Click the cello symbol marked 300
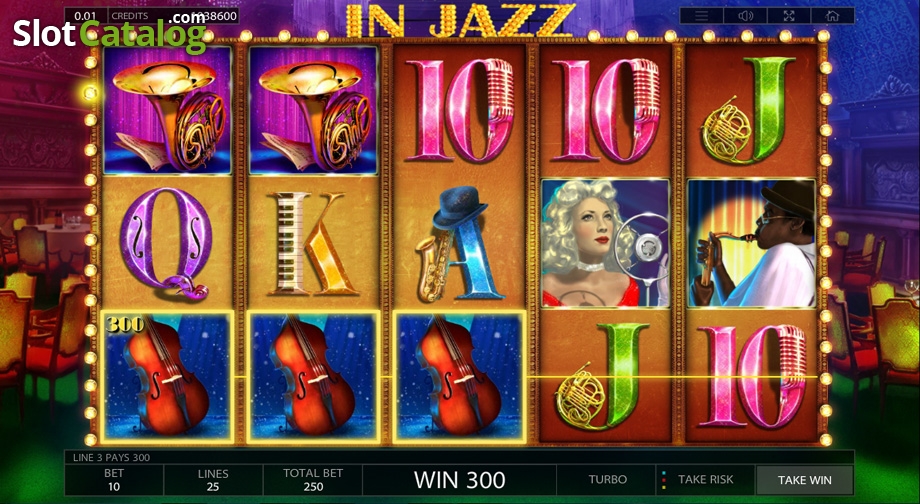This screenshot has width=920, height=504. tap(167, 377)
